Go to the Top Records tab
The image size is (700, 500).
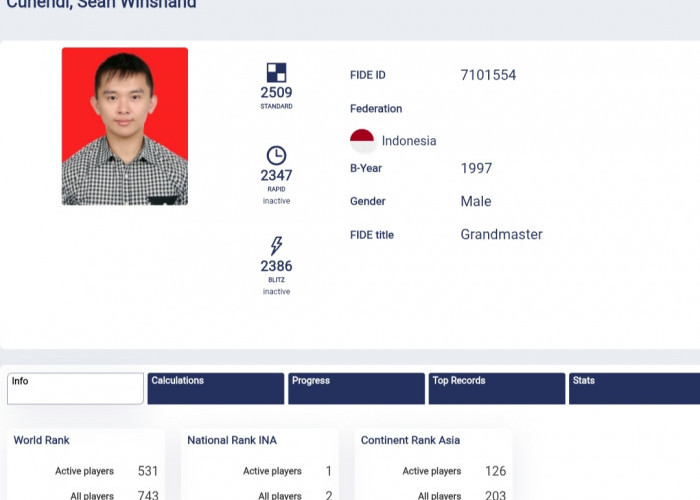(x=496, y=388)
